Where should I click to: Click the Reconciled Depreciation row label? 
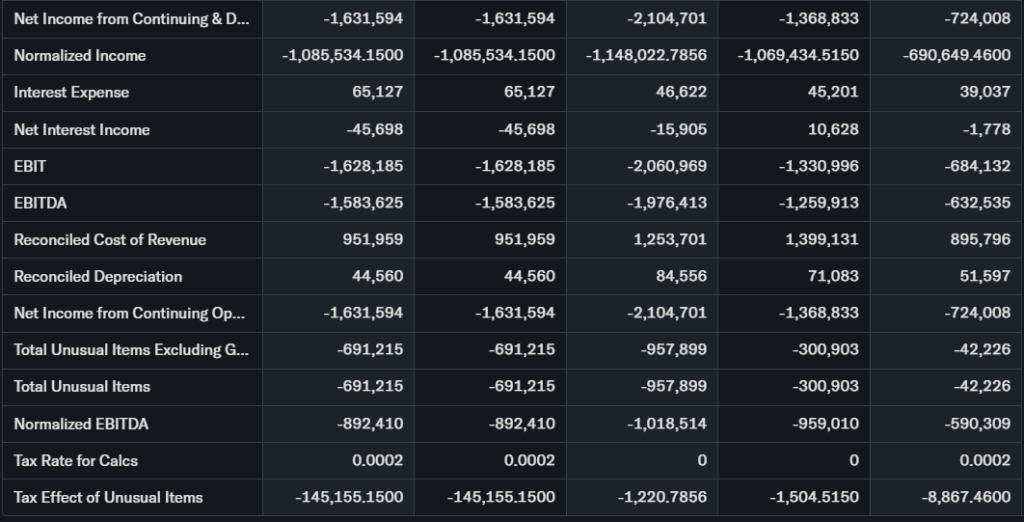(98, 277)
